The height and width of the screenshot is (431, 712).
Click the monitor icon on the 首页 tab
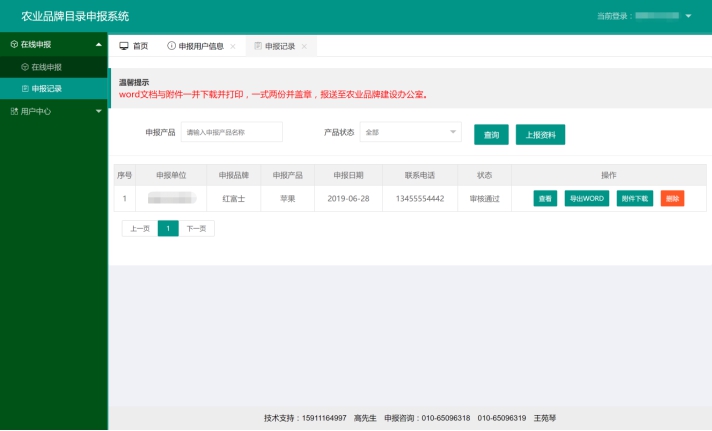[124, 46]
